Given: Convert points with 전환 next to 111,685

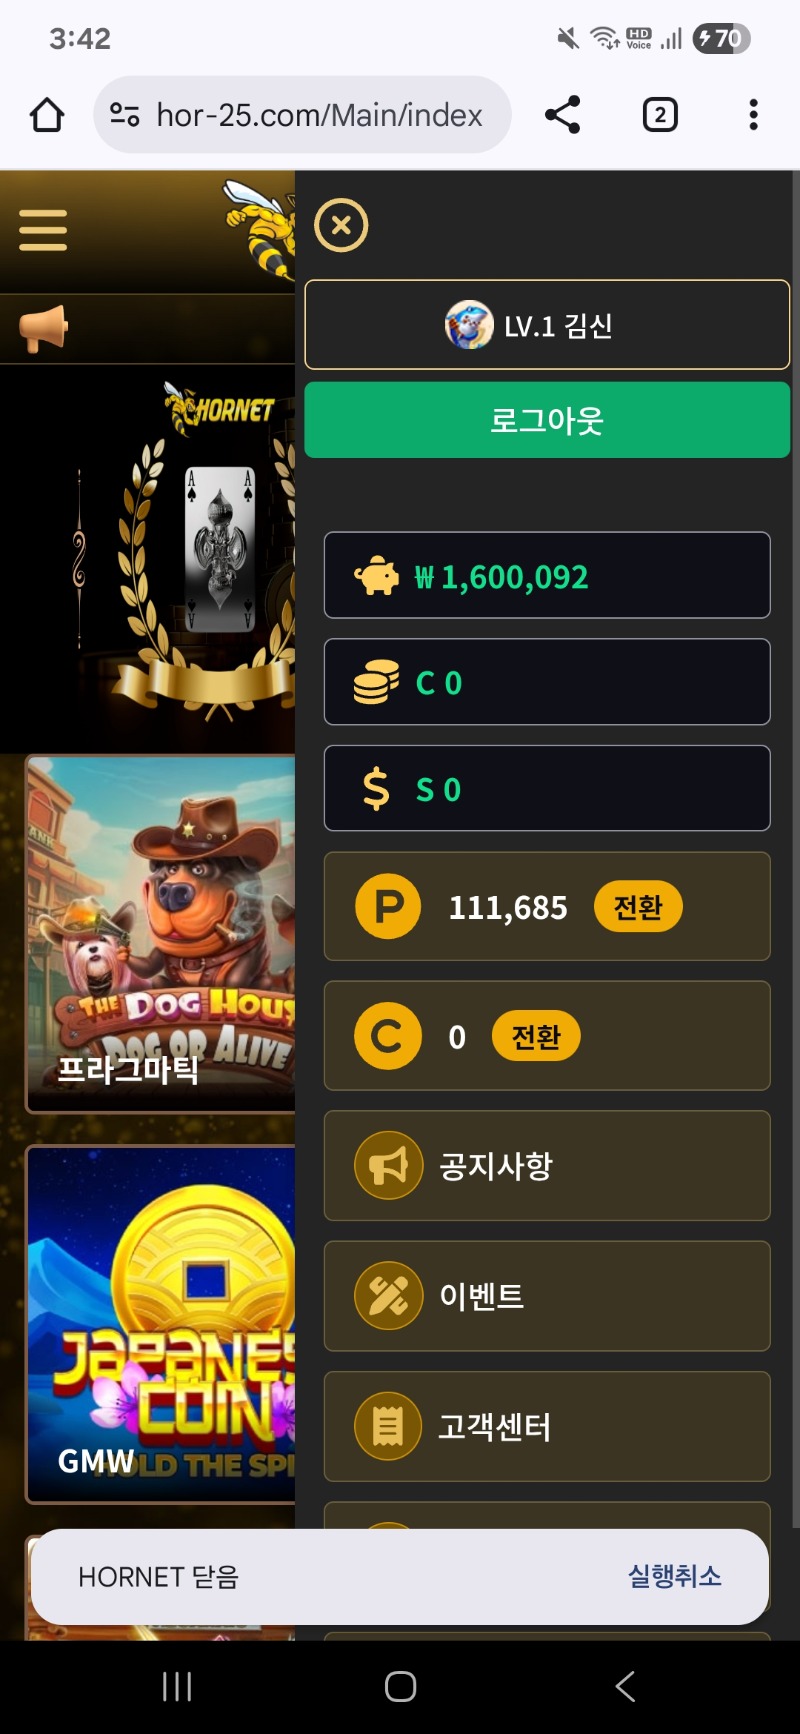Looking at the screenshot, I should (638, 907).
